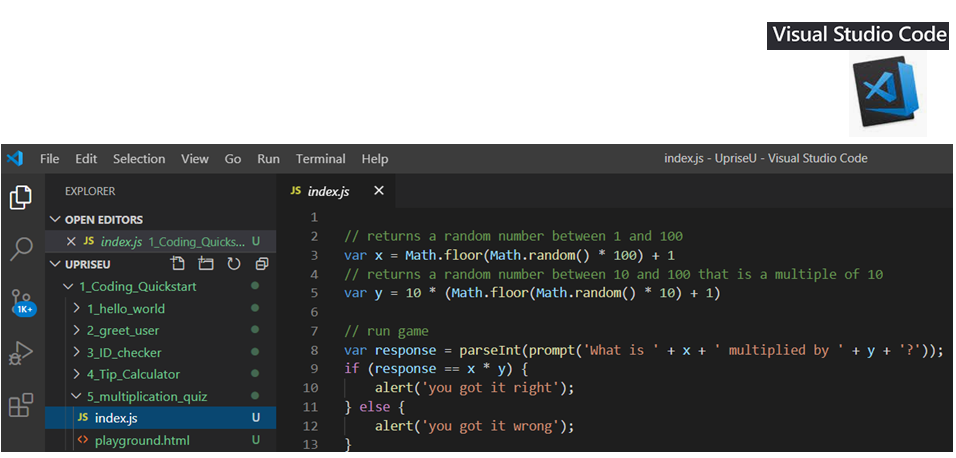Open the Terminal menu
The height and width of the screenshot is (458, 956).
click(x=320, y=159)
